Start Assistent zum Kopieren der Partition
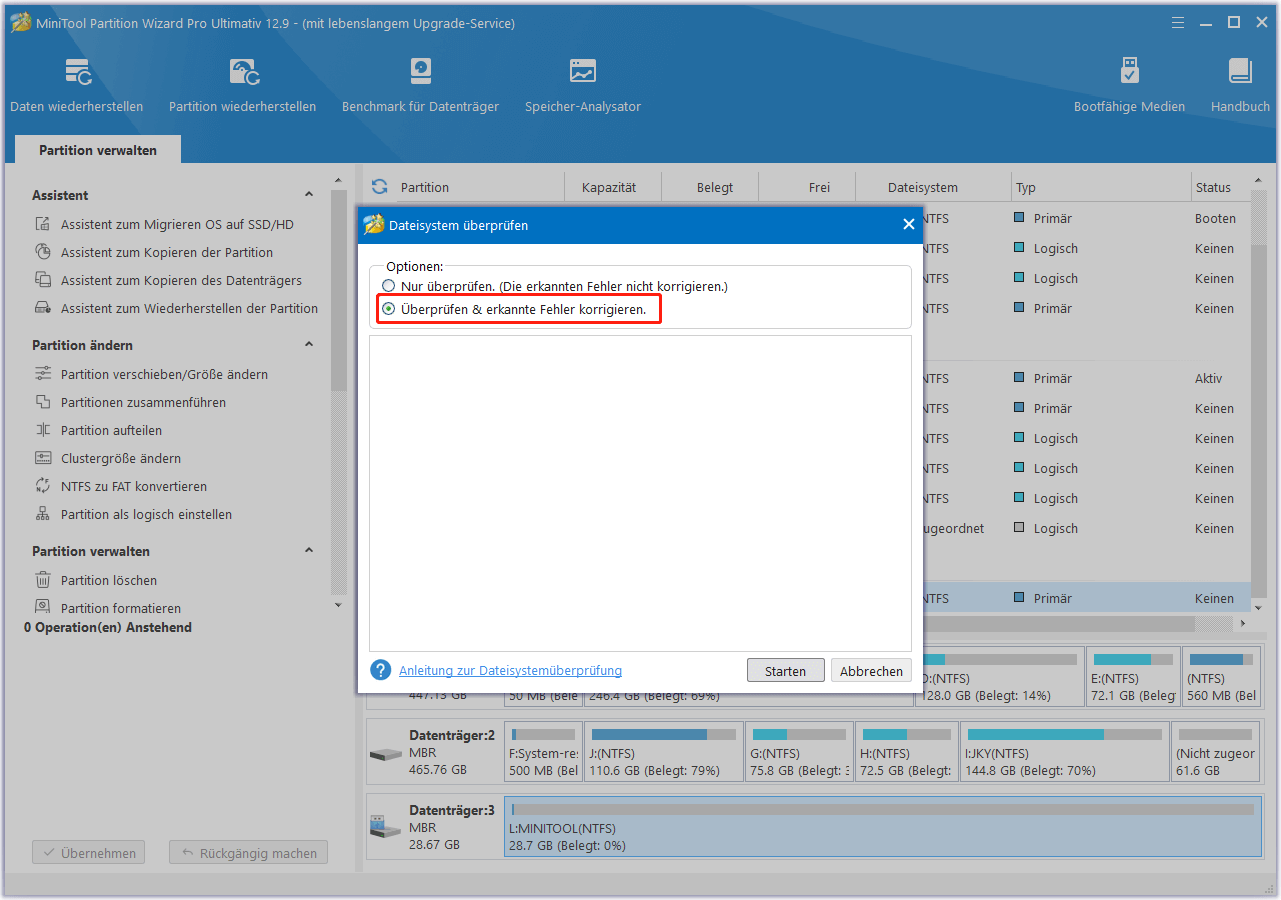1281x900 pixels. tap(167, 253)
